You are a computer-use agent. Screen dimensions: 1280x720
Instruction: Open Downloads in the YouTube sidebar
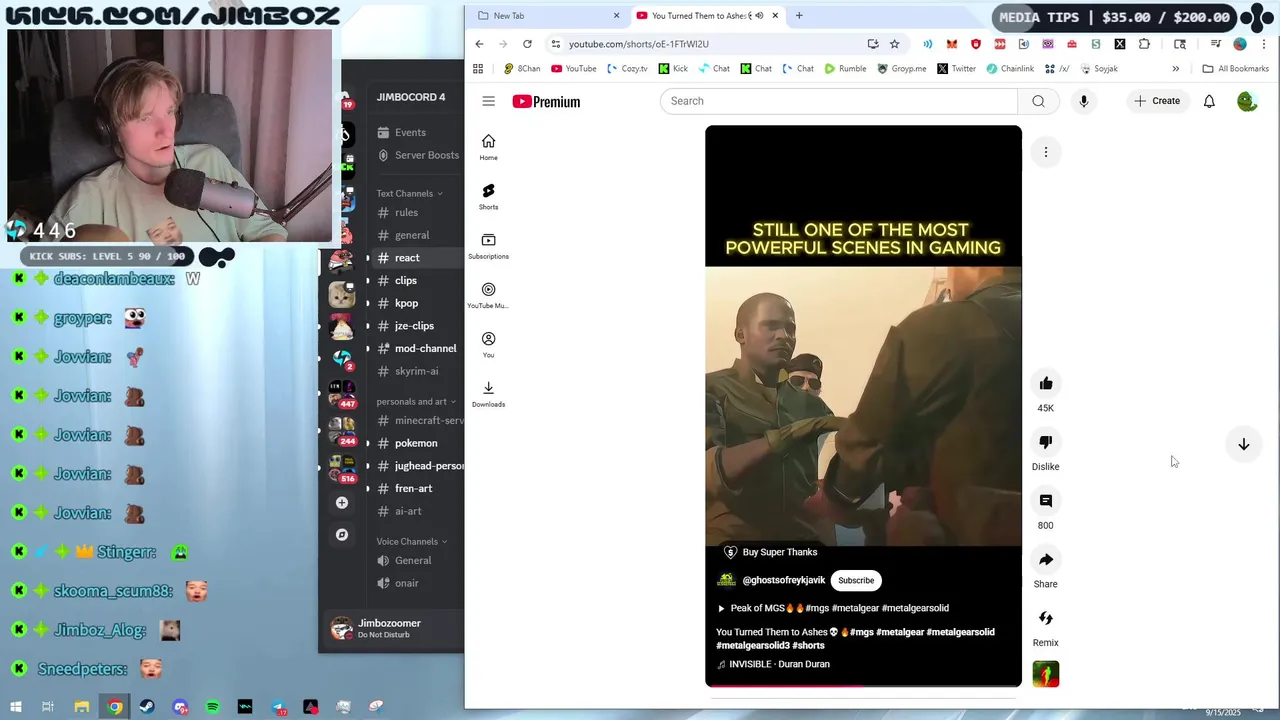coord(488,393)
